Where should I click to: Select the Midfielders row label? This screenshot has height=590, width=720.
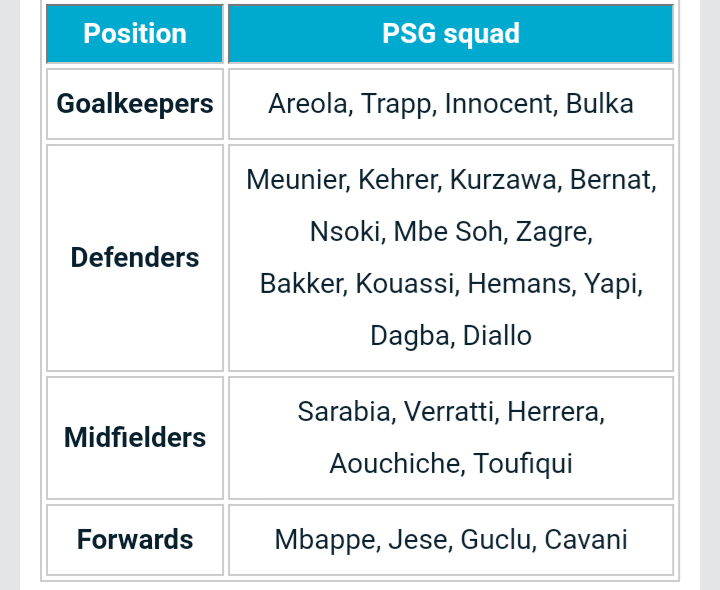(x=135, y=437)
